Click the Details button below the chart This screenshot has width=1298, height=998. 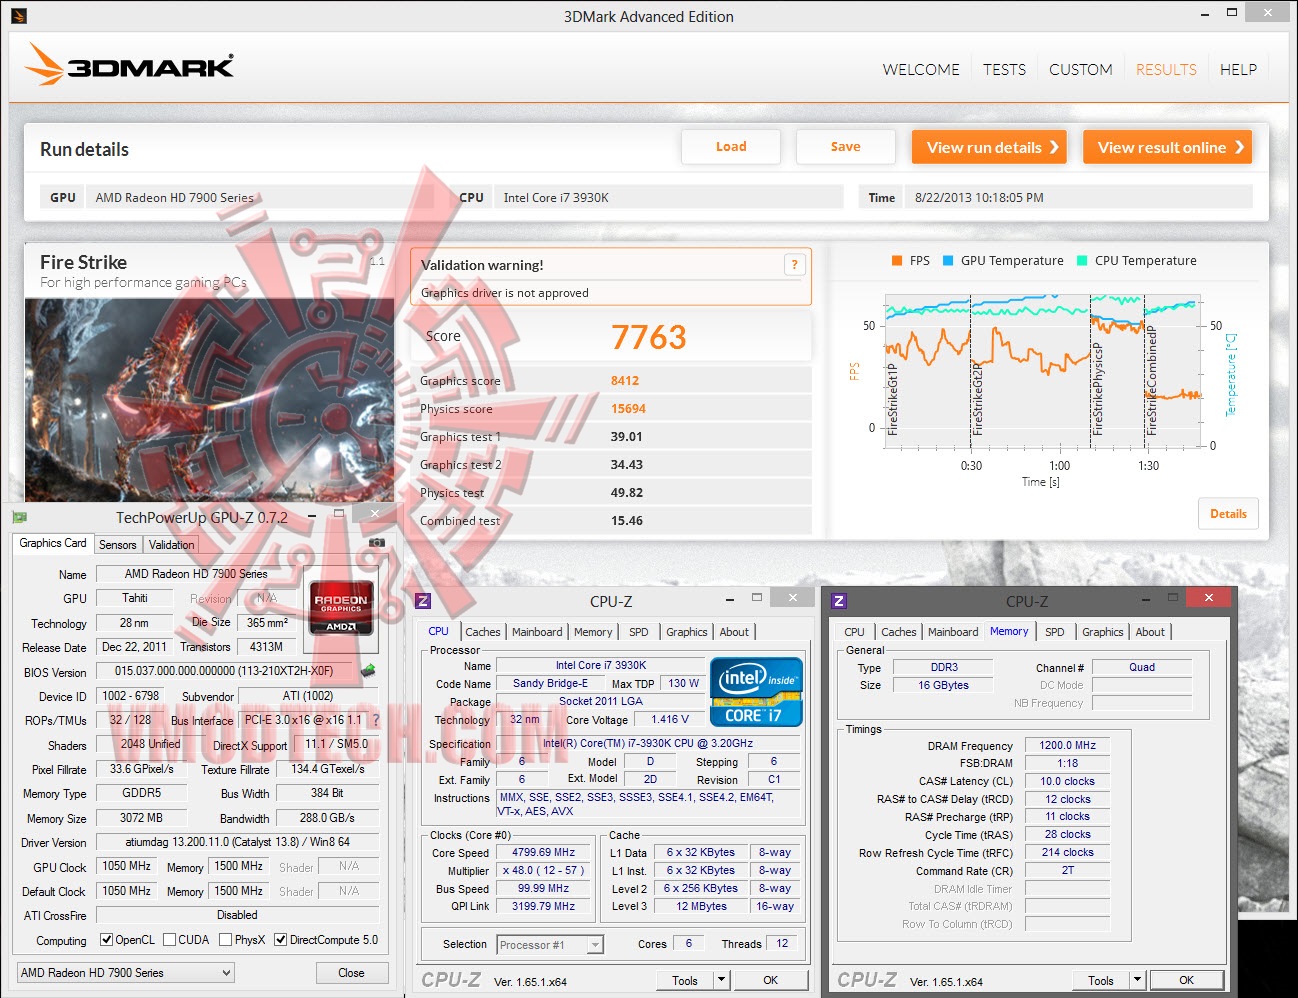click(1228, 514)
